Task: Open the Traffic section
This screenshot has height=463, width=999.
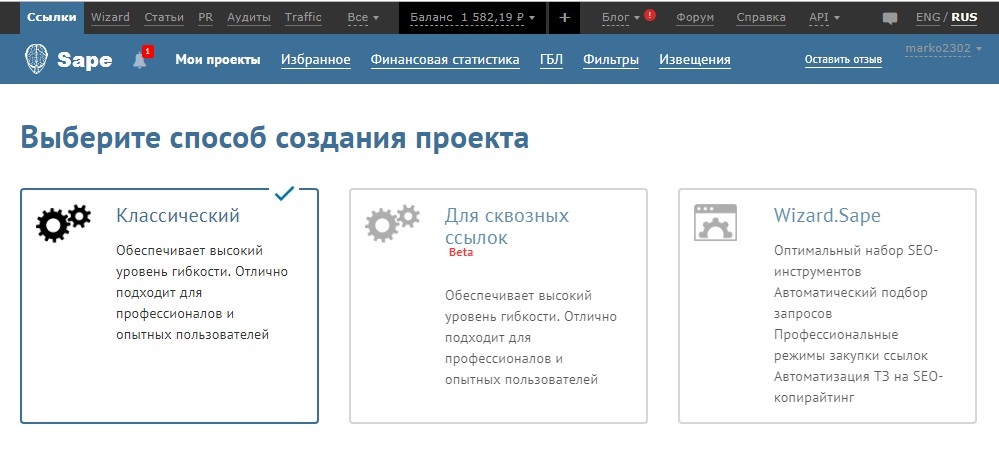Action: click(303, 17)
